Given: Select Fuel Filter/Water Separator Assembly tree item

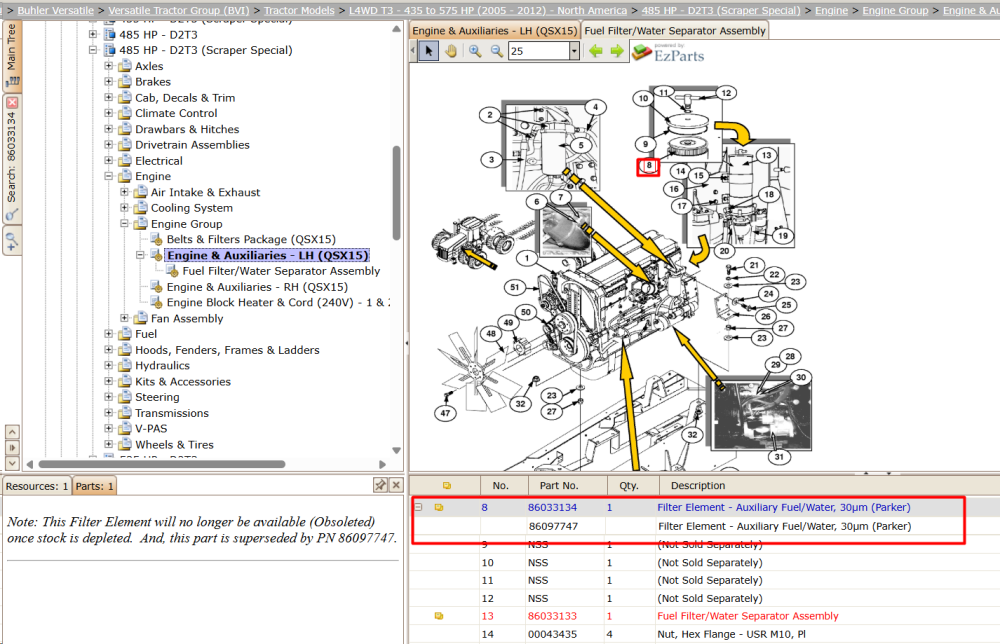Looking at the screenshot, I should pos(281,271).
